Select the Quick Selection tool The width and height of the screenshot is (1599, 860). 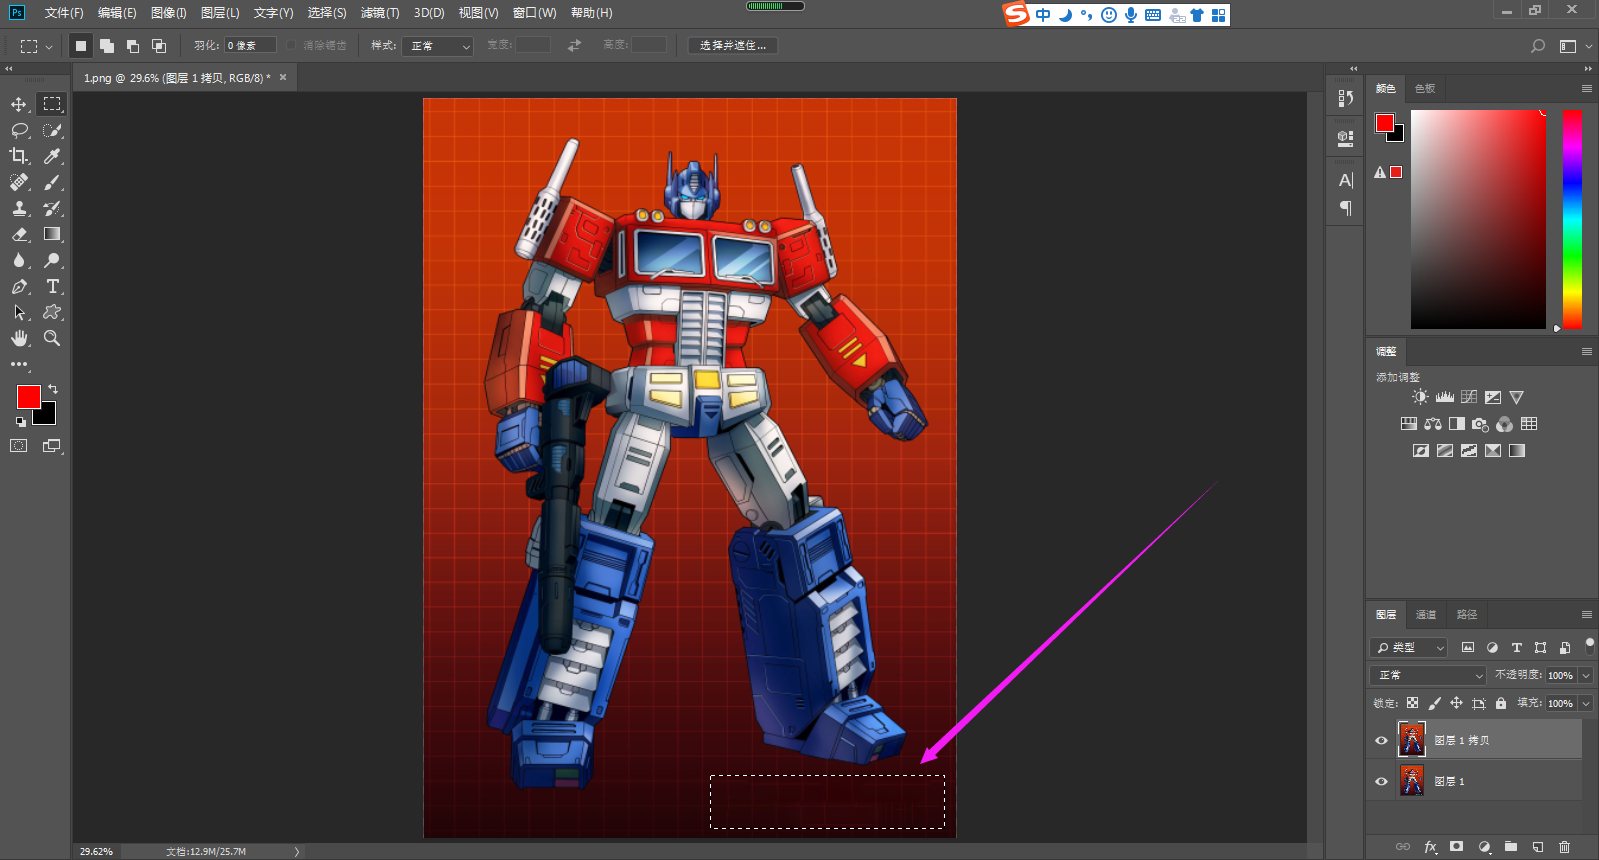(52, 130)
